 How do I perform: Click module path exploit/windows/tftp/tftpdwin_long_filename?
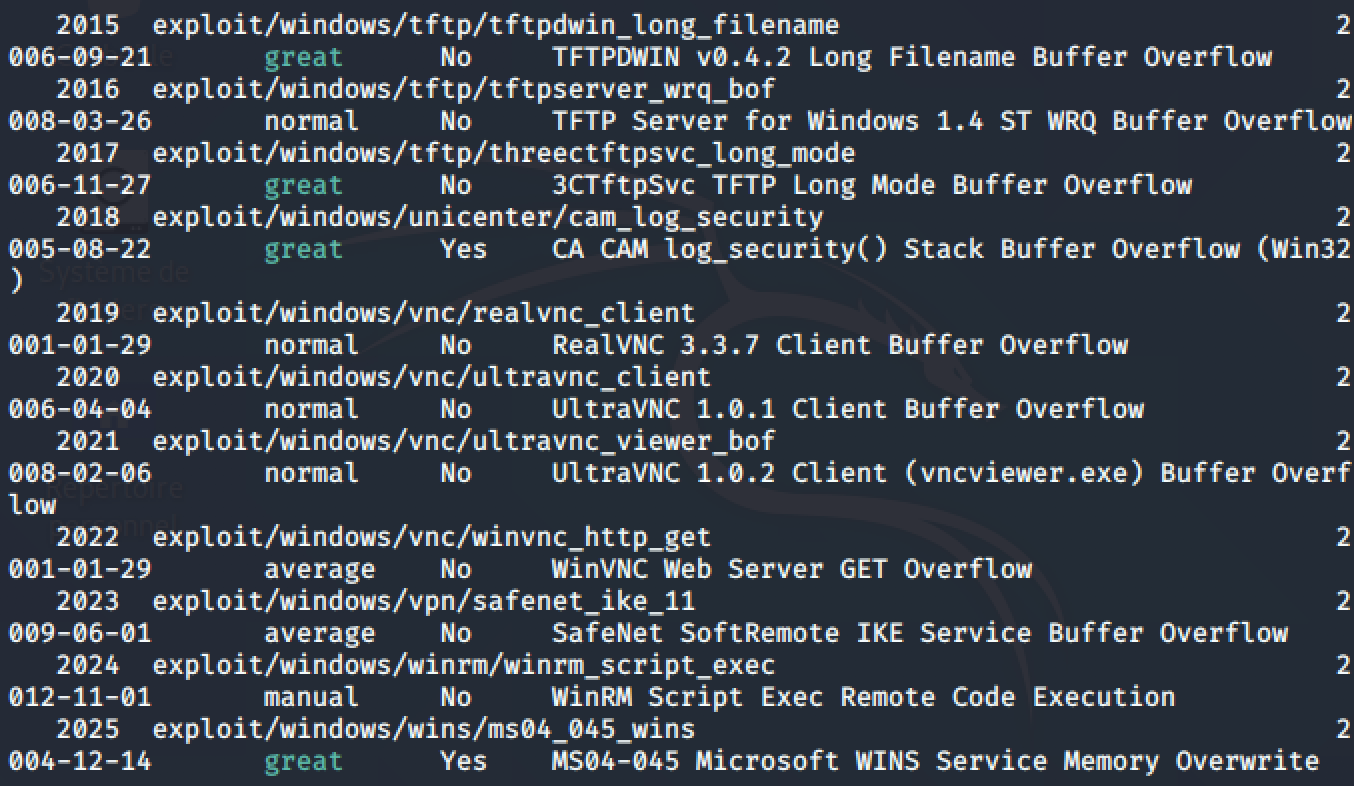pyautogui.click(x=496, y=25)
